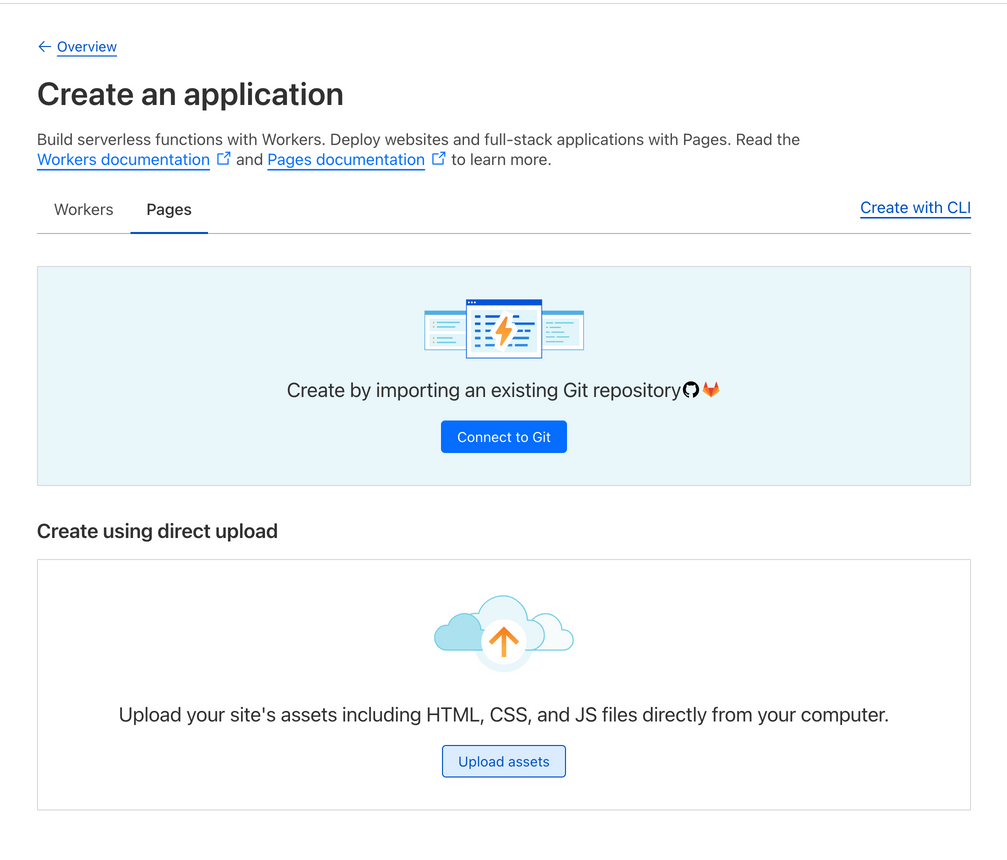Click the Create an application heading
1007x860 pixels.
[x=190, y=95]
